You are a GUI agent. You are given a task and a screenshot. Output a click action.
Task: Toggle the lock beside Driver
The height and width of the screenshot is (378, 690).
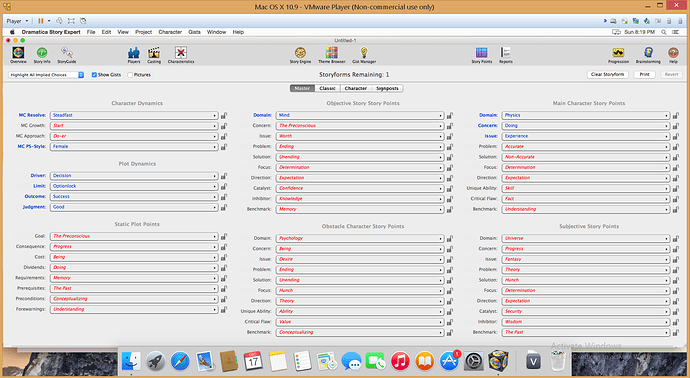[224, 176]
